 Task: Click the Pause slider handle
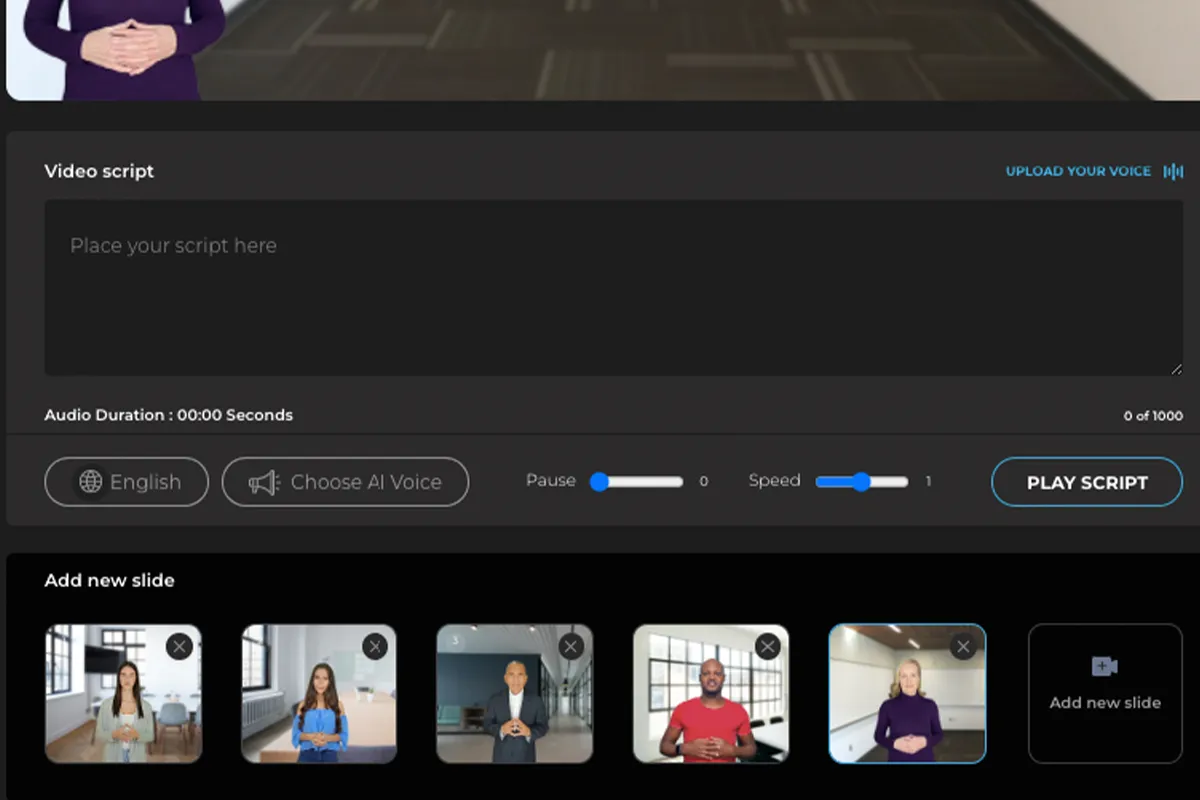[x=600, y=482]
